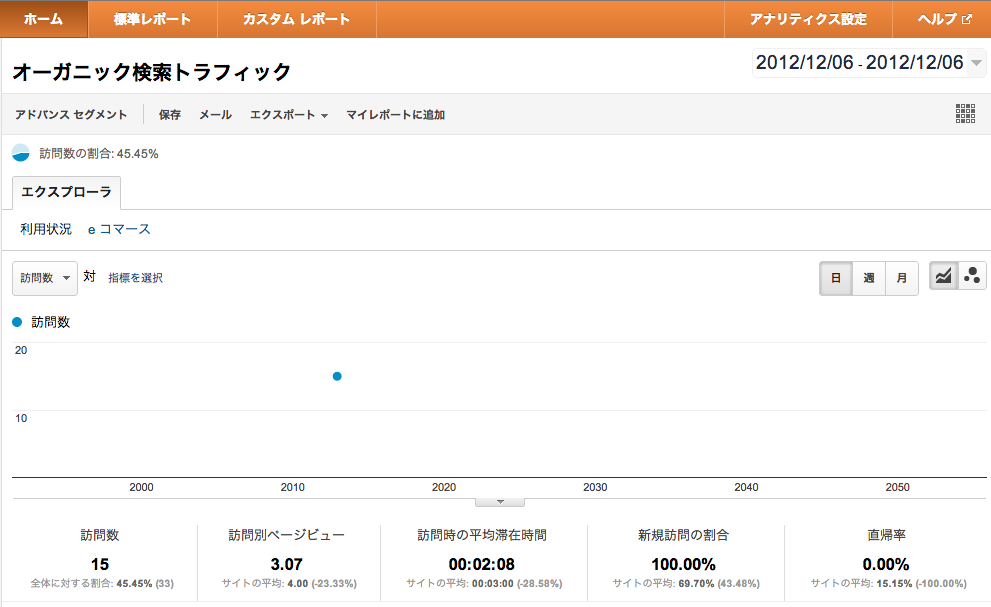Viewport: 991px width, 607px height.
Task: Click マイレポートに追加 button
Action: (395, 115)
